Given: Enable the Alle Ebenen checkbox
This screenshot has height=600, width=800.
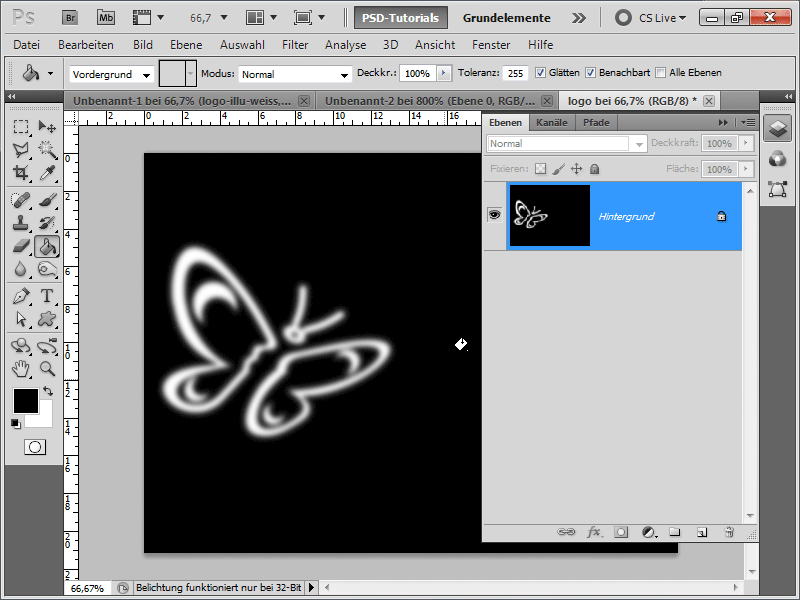Looking at the screenshot, I should coord(660,72).
